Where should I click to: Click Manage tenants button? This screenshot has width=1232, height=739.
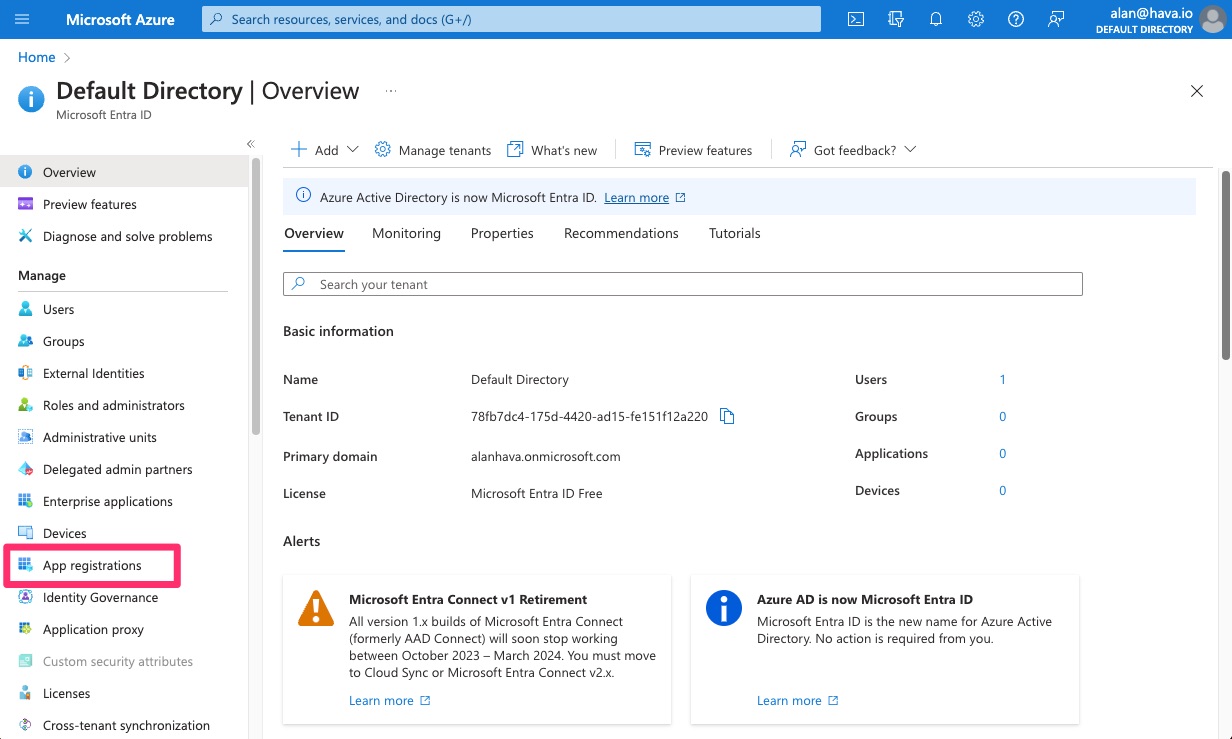[x=433, y=150]
